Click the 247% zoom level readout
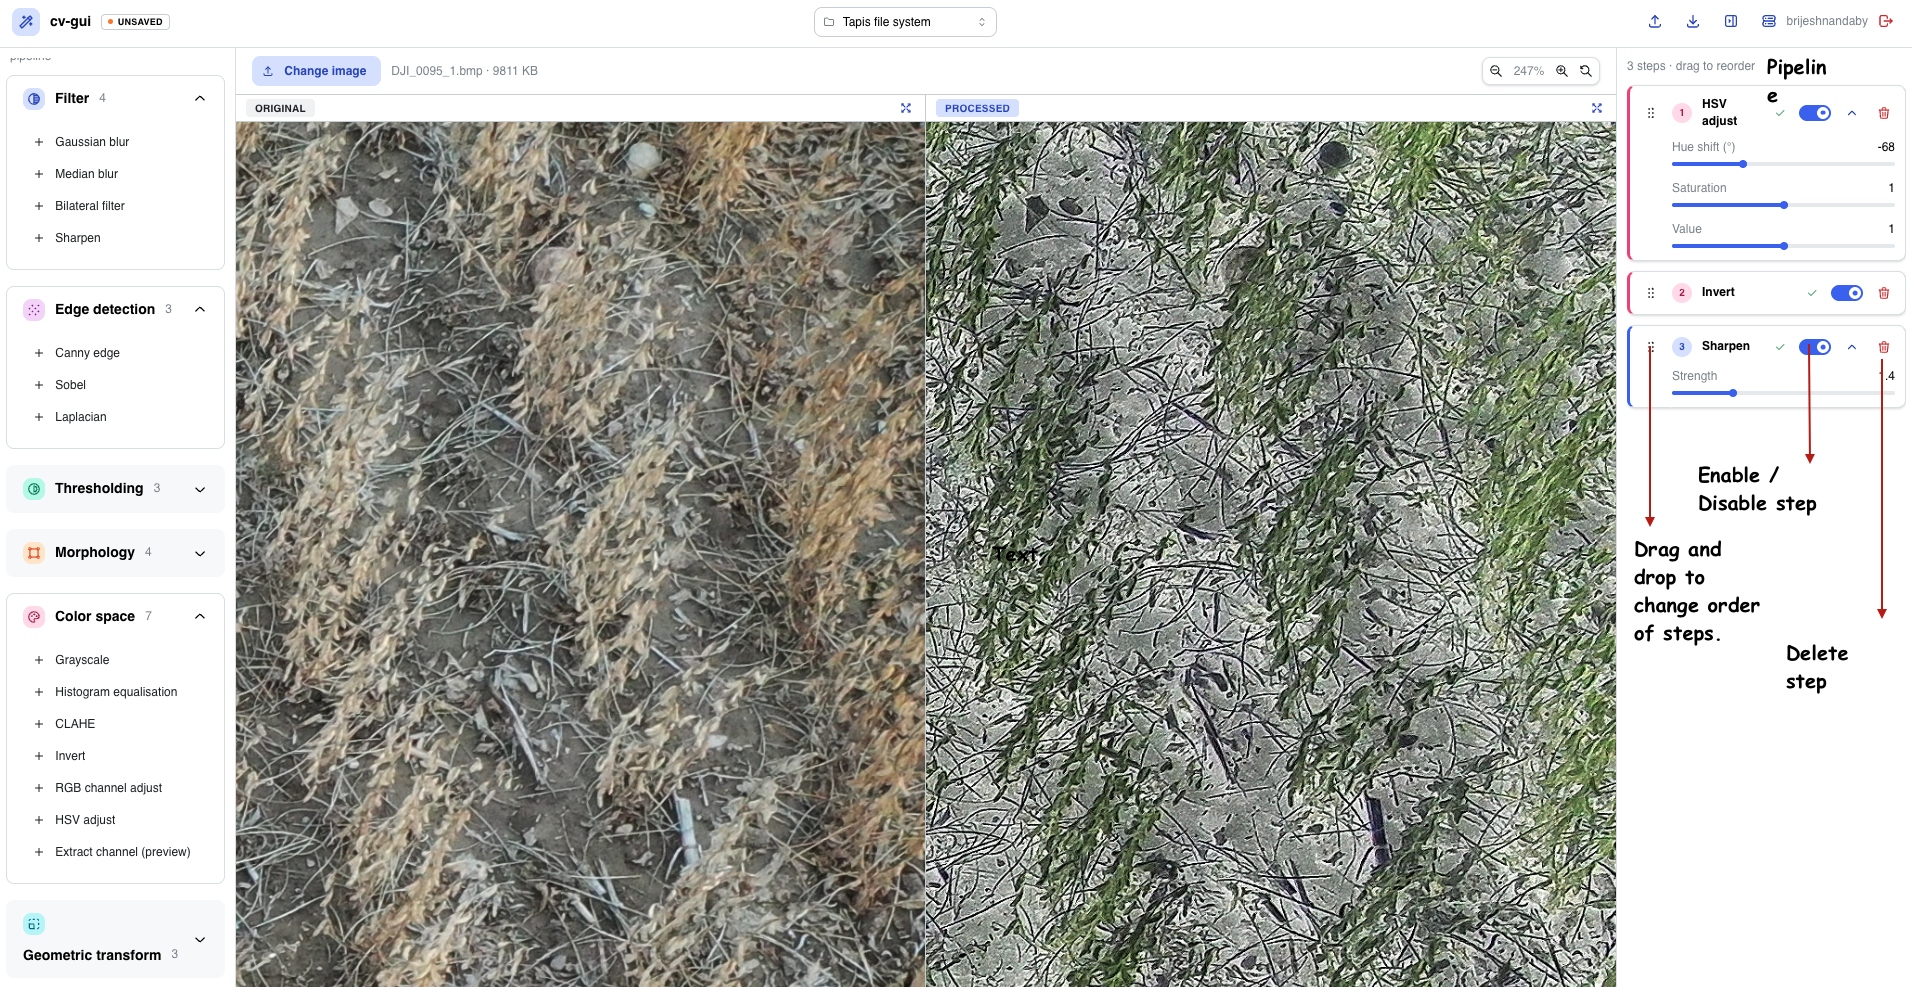Screen dimensions: 1912x987 tap(1528, 71)
